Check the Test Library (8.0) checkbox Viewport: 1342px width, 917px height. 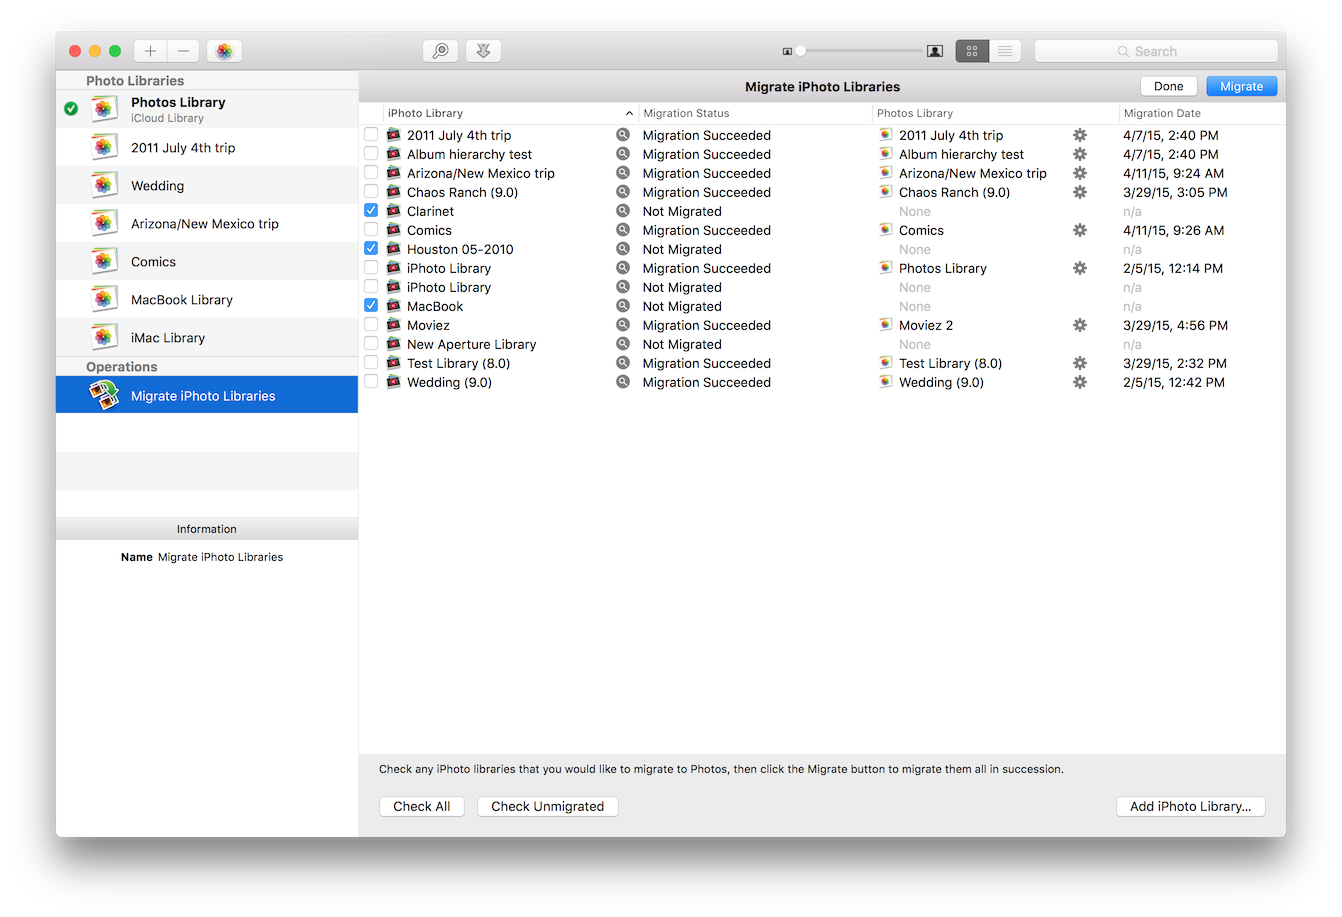coord(371,363)
